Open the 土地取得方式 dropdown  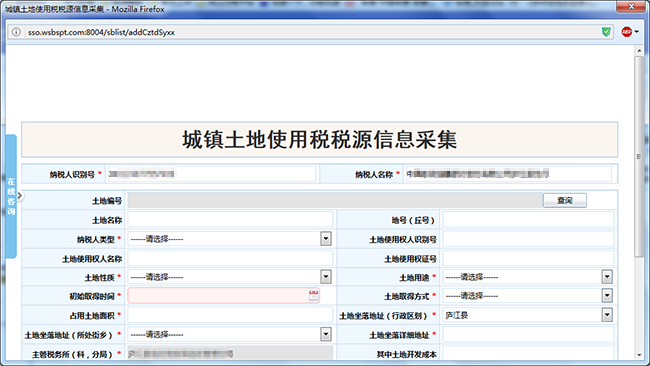528,296
